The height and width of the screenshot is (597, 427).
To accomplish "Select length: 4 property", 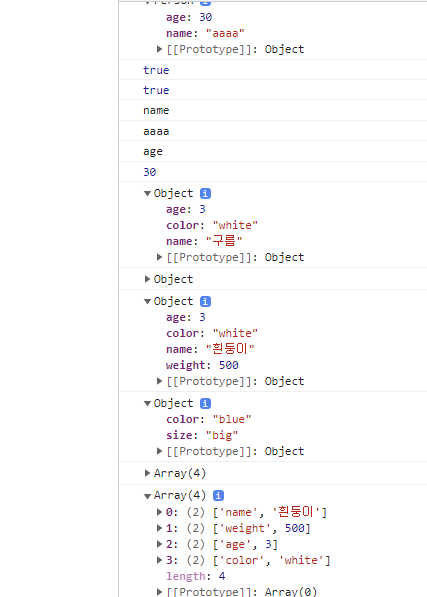I will 196,576.
